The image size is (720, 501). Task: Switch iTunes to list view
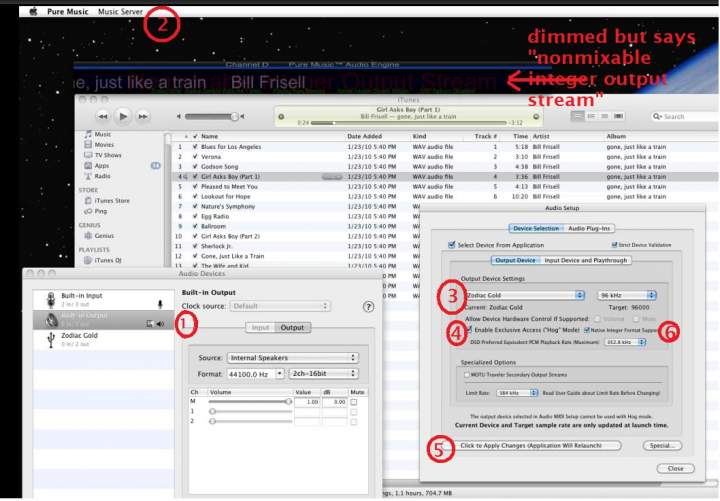point(578,116)
